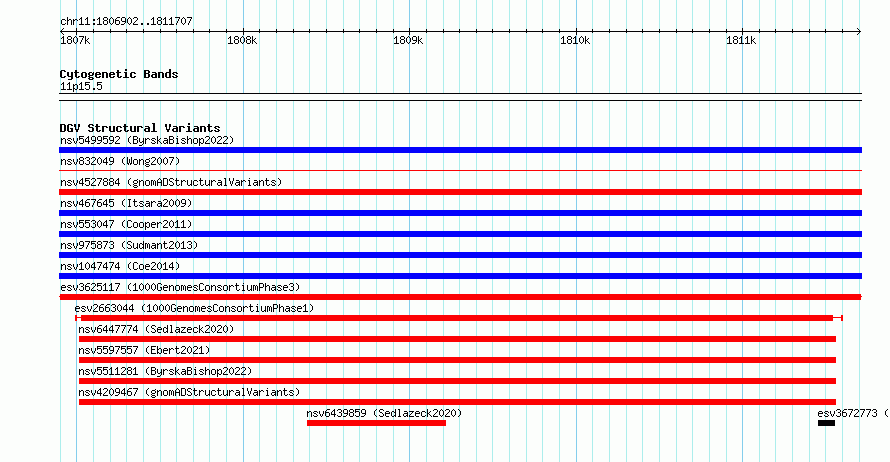890x462 pixels.
Task: Click the blue bar of nsv553047
Action: pos(460,234)
